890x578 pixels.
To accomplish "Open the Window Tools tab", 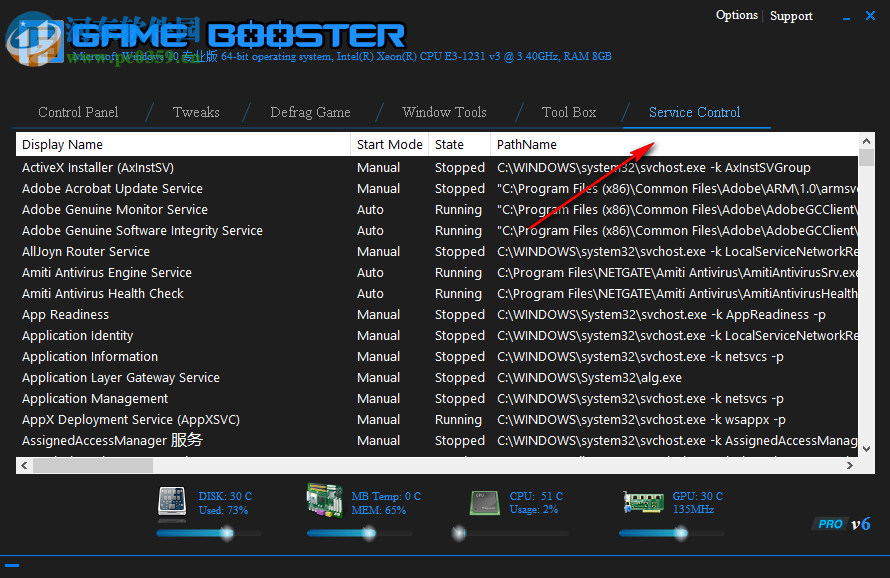I will pos(444,112).
